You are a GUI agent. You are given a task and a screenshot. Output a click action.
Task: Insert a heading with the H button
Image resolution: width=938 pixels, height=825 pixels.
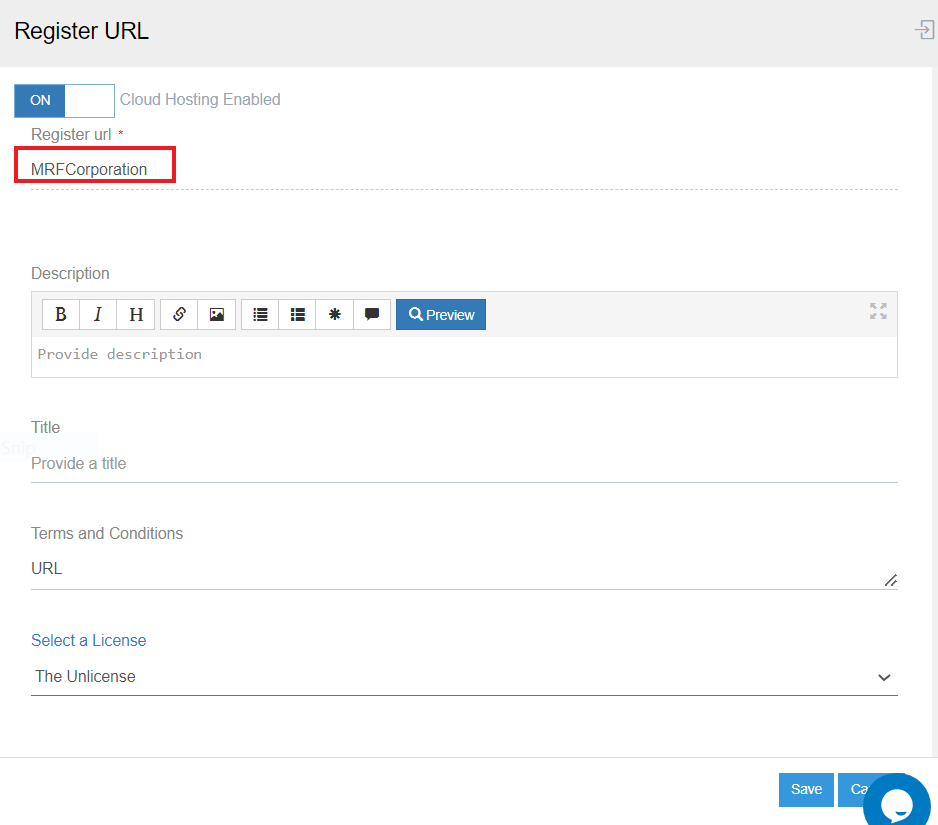click(136, 314)
